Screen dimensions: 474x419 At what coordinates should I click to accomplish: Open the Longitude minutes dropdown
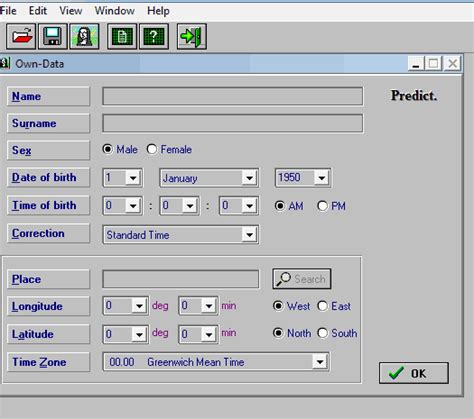click(x=209, y=306)
